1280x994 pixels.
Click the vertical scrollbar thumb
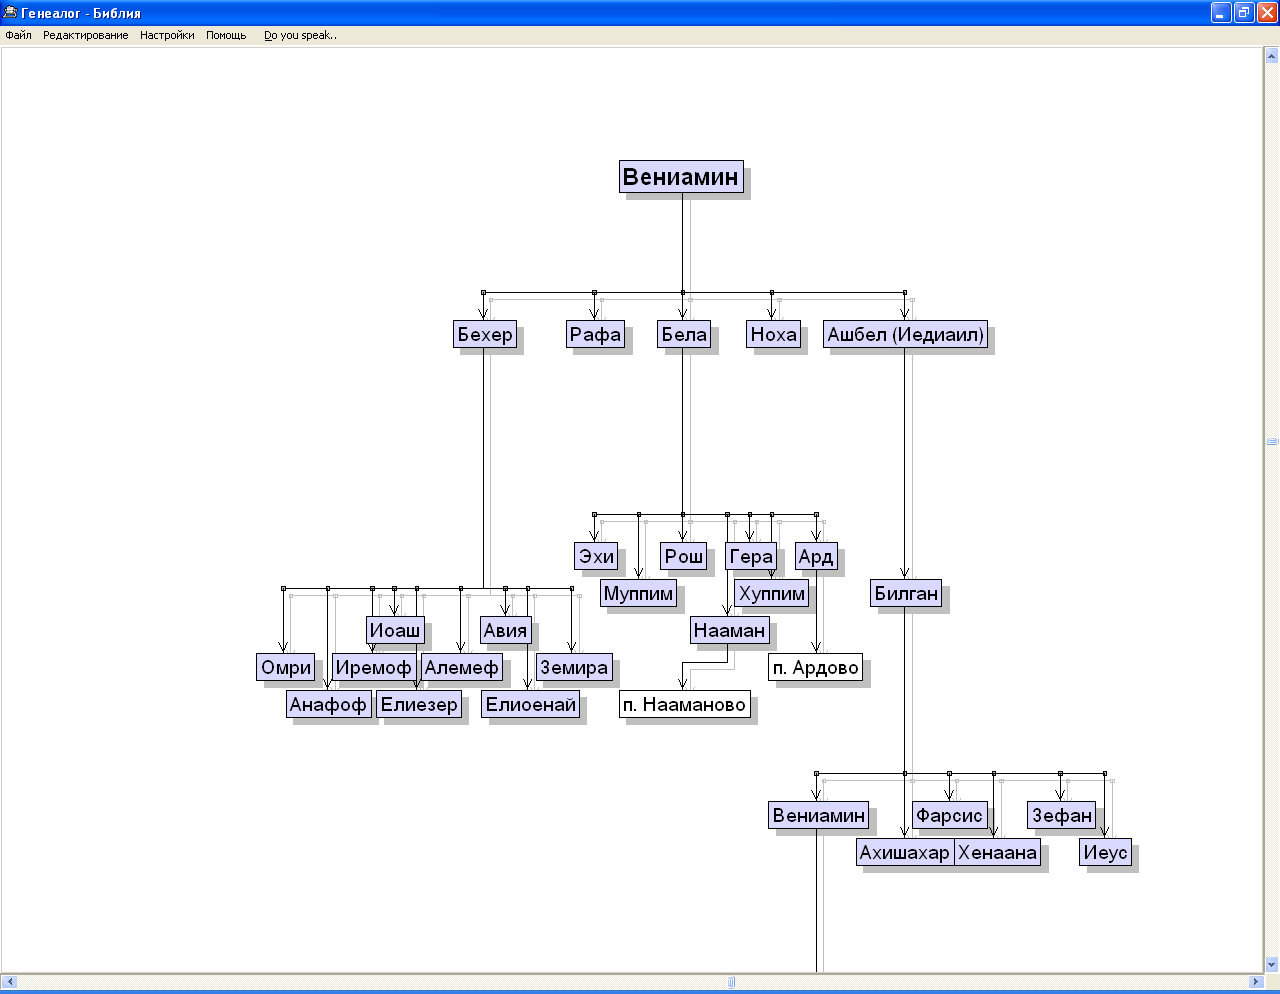(x=1272, y=441)
